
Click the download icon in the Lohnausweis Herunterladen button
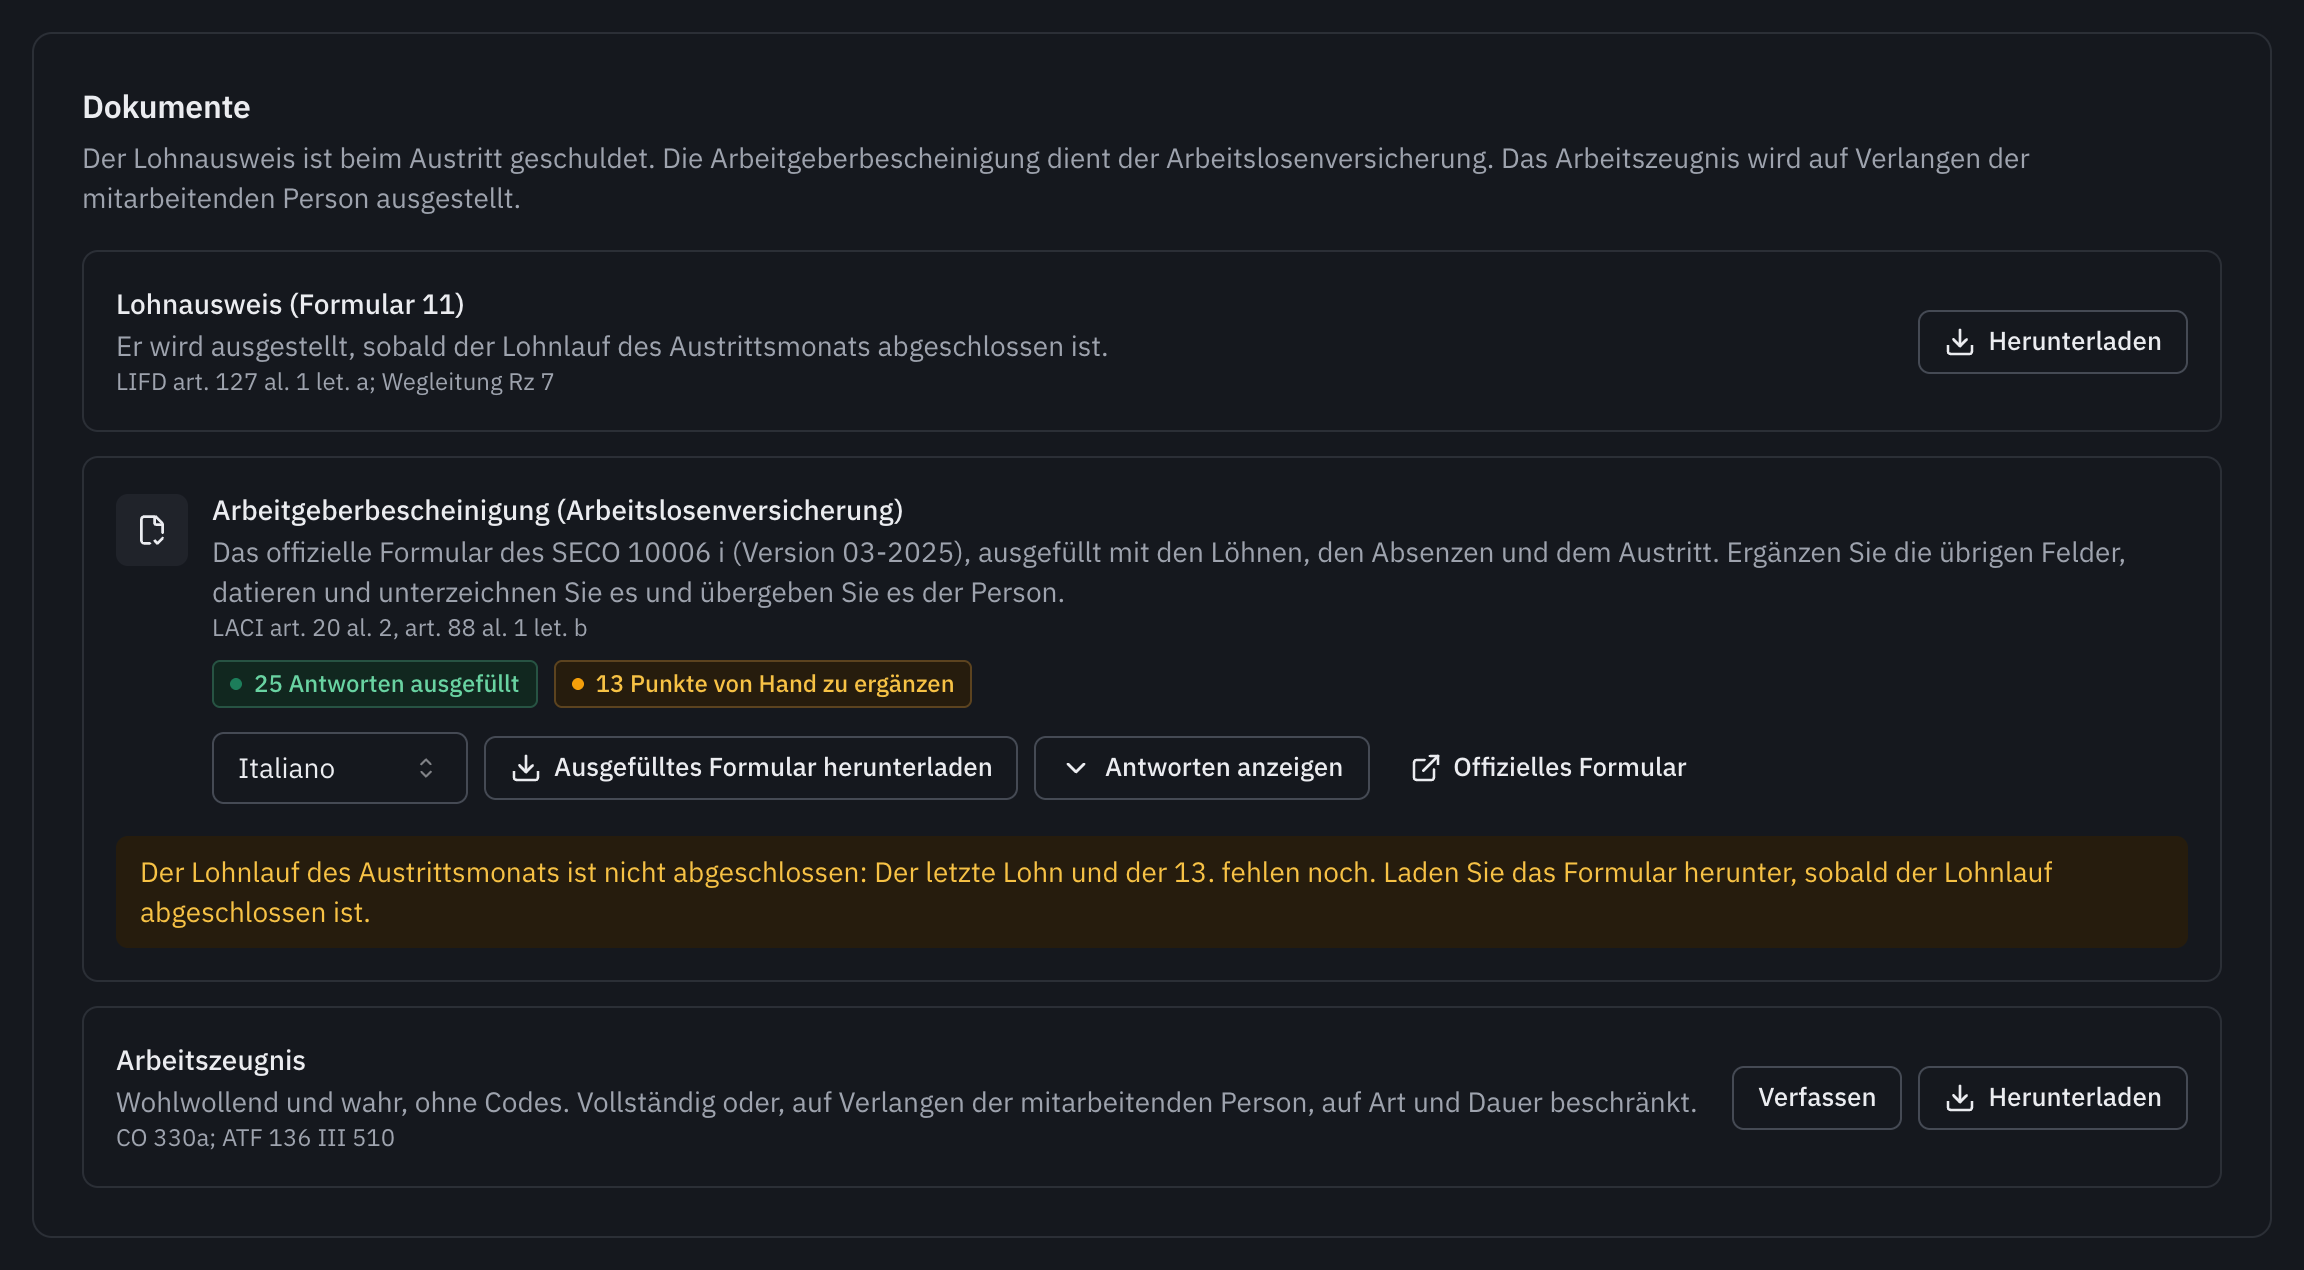point(1959,342)
